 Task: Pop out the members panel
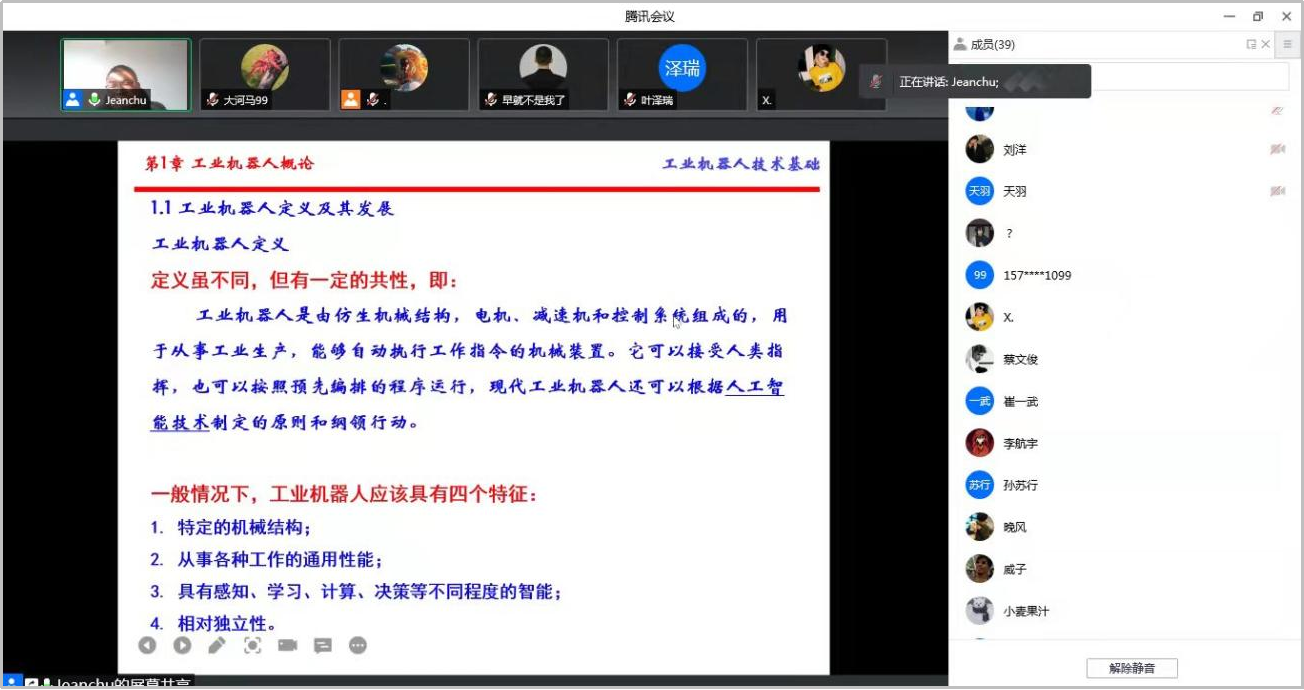point(1251,44)
